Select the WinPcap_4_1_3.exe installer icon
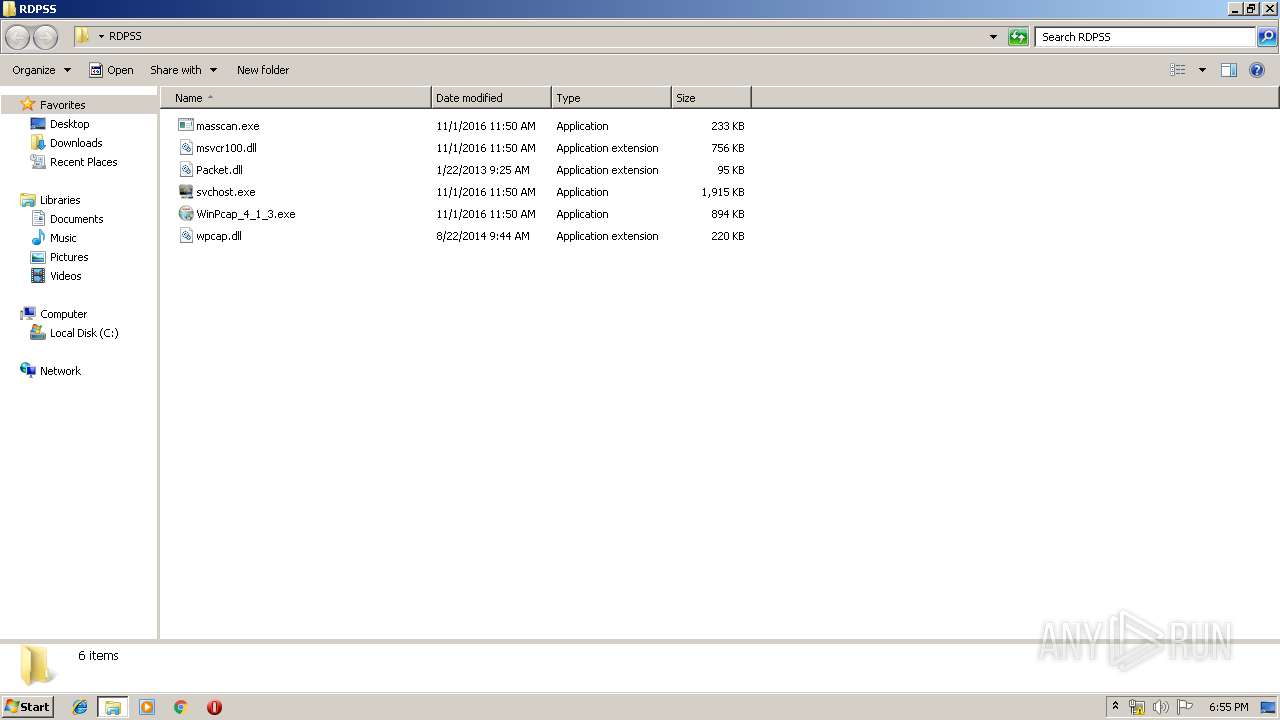The width and height of the screenshot is (1280, 720). (x=186, y=214)
